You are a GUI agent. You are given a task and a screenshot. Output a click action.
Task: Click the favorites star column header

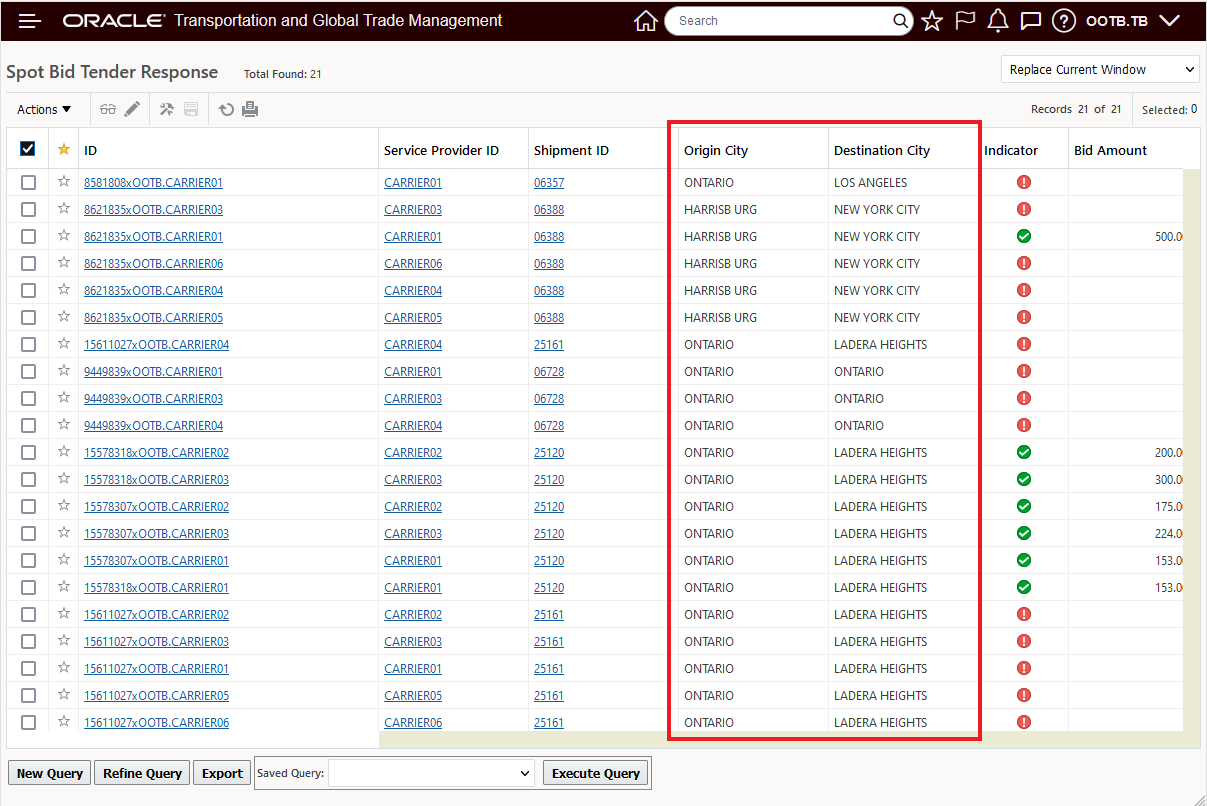pyautogui.click(x=64, y=149)
